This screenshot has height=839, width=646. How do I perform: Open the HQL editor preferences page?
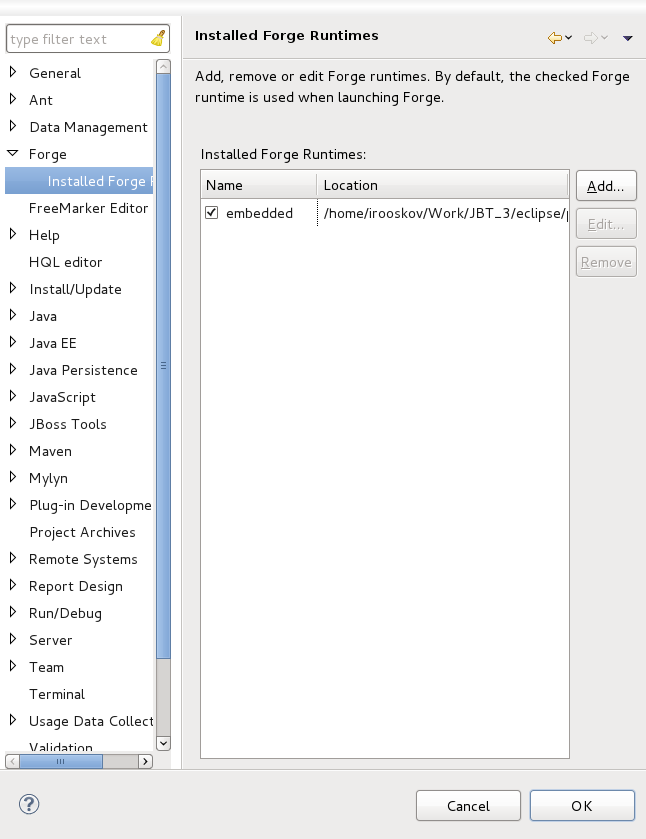(65, 262)
